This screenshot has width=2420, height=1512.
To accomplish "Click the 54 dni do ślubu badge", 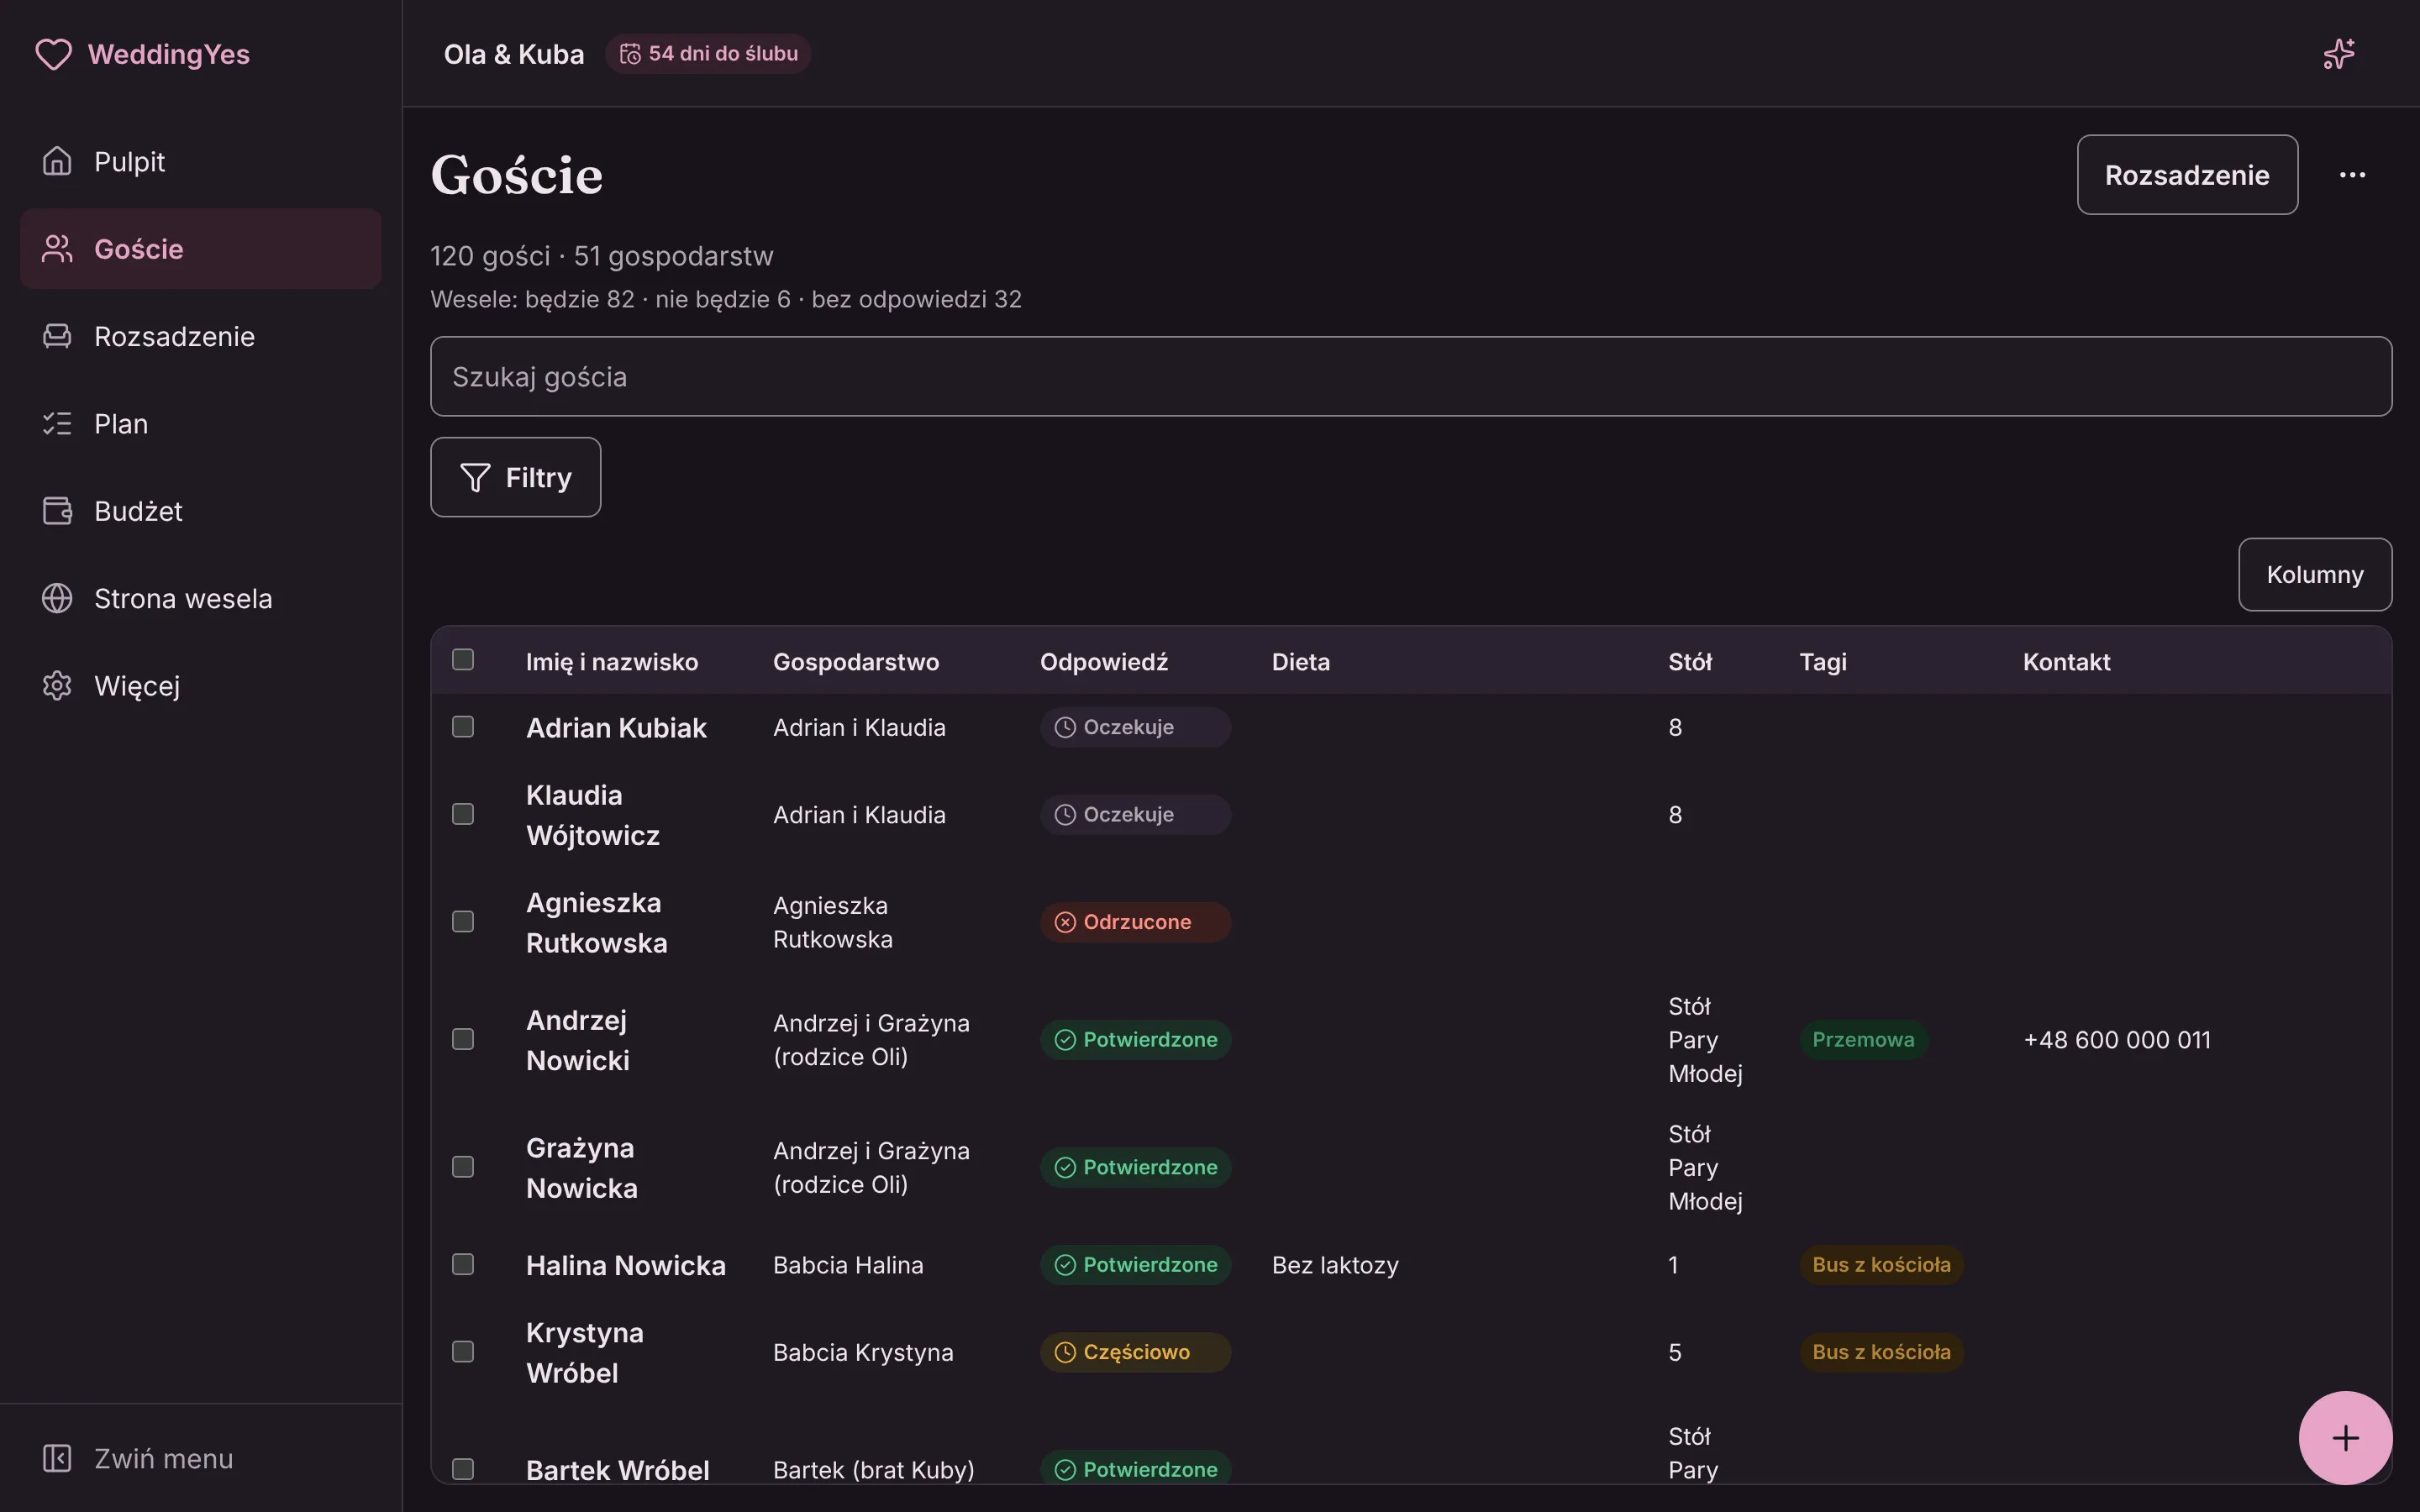I will point(708,54).
